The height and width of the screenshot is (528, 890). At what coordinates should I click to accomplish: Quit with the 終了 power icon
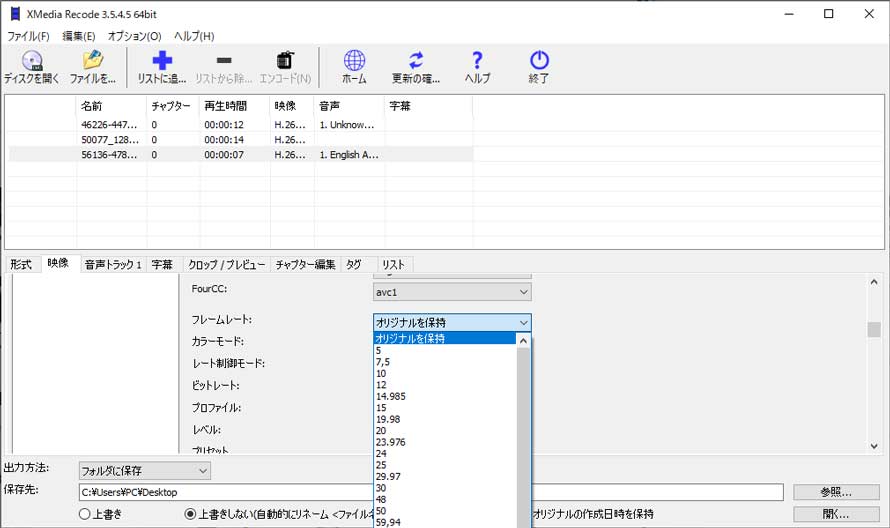(x=539, y=67)
